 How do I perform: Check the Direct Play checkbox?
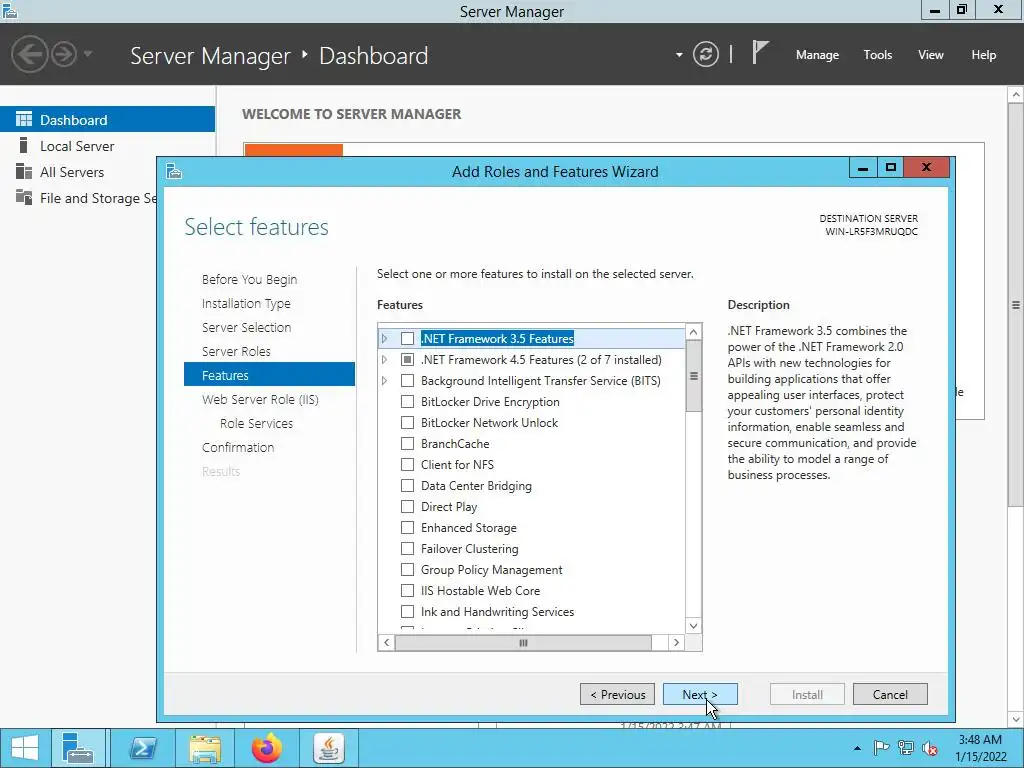point(408,506)
